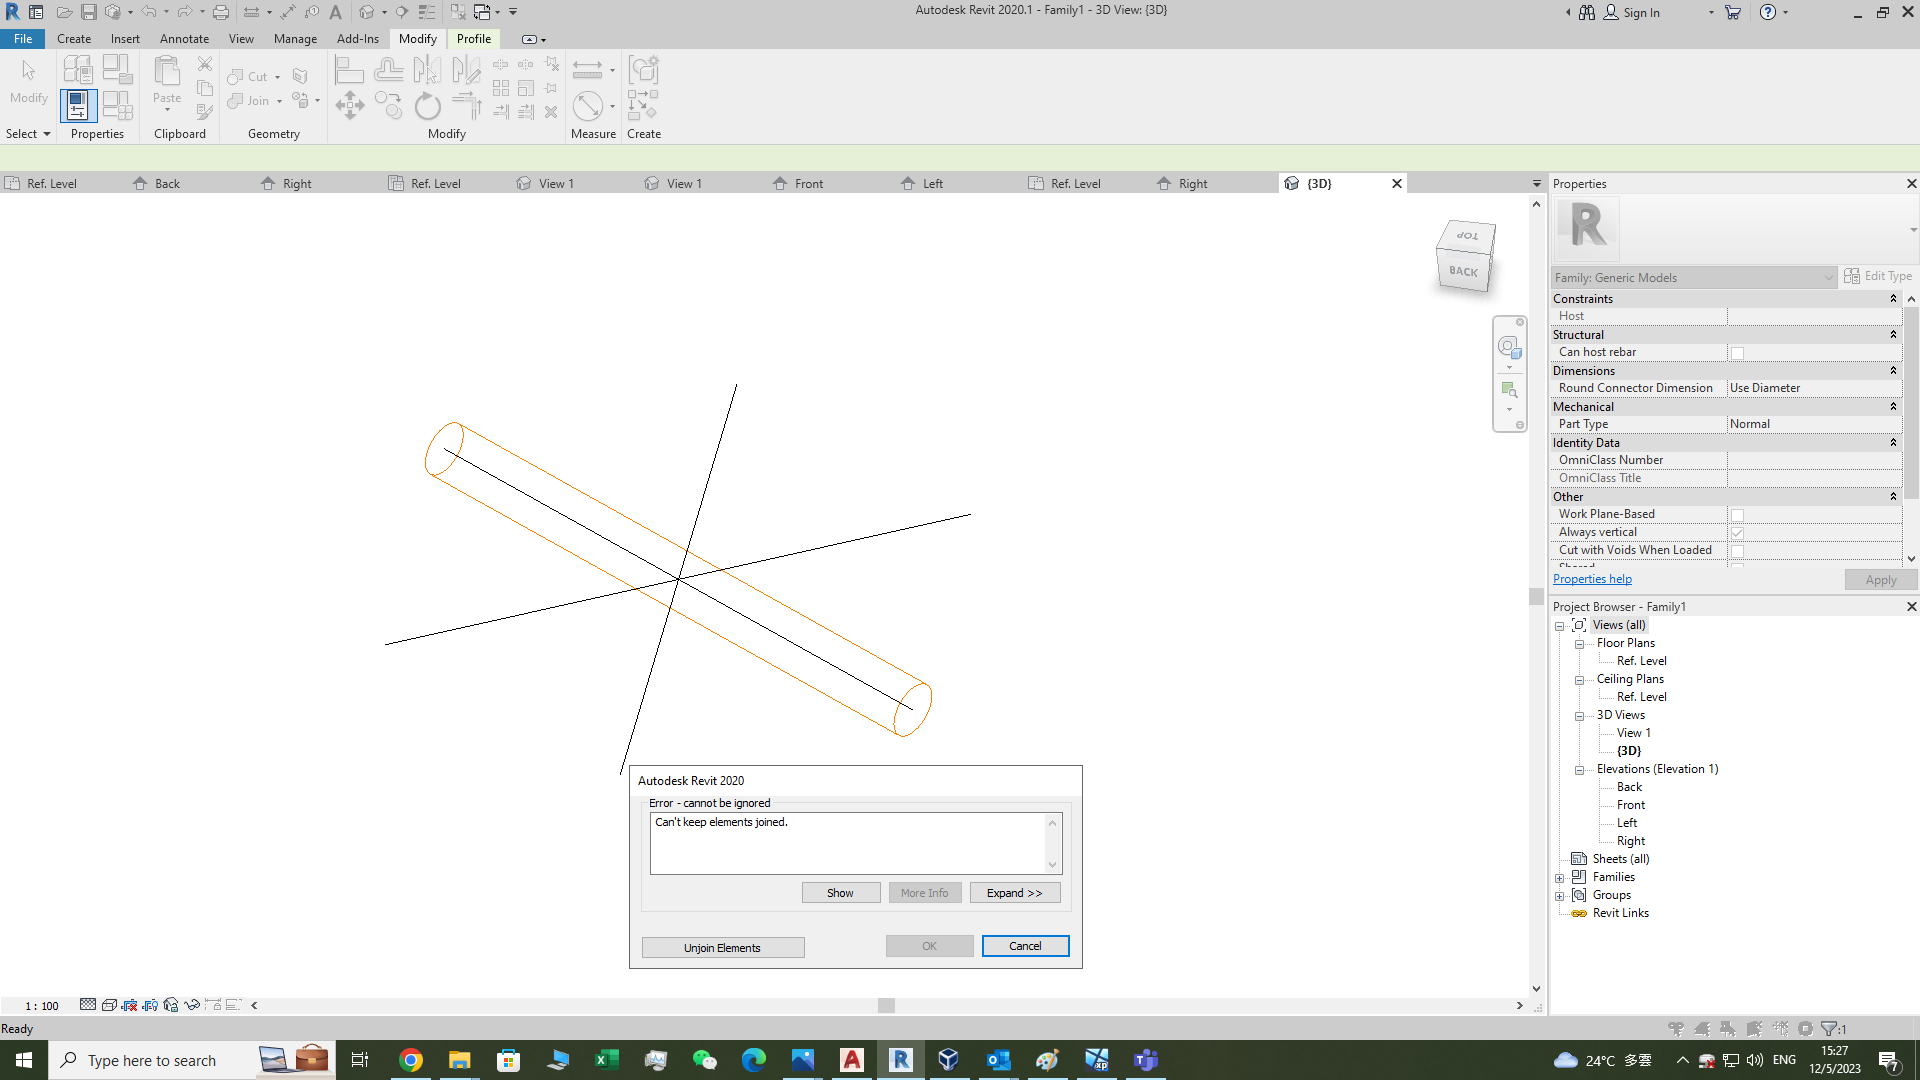The width and height of the screenshot is (1920, 1080).
Task: Click the TOP face of the ViewCube
Action: 1465,236
